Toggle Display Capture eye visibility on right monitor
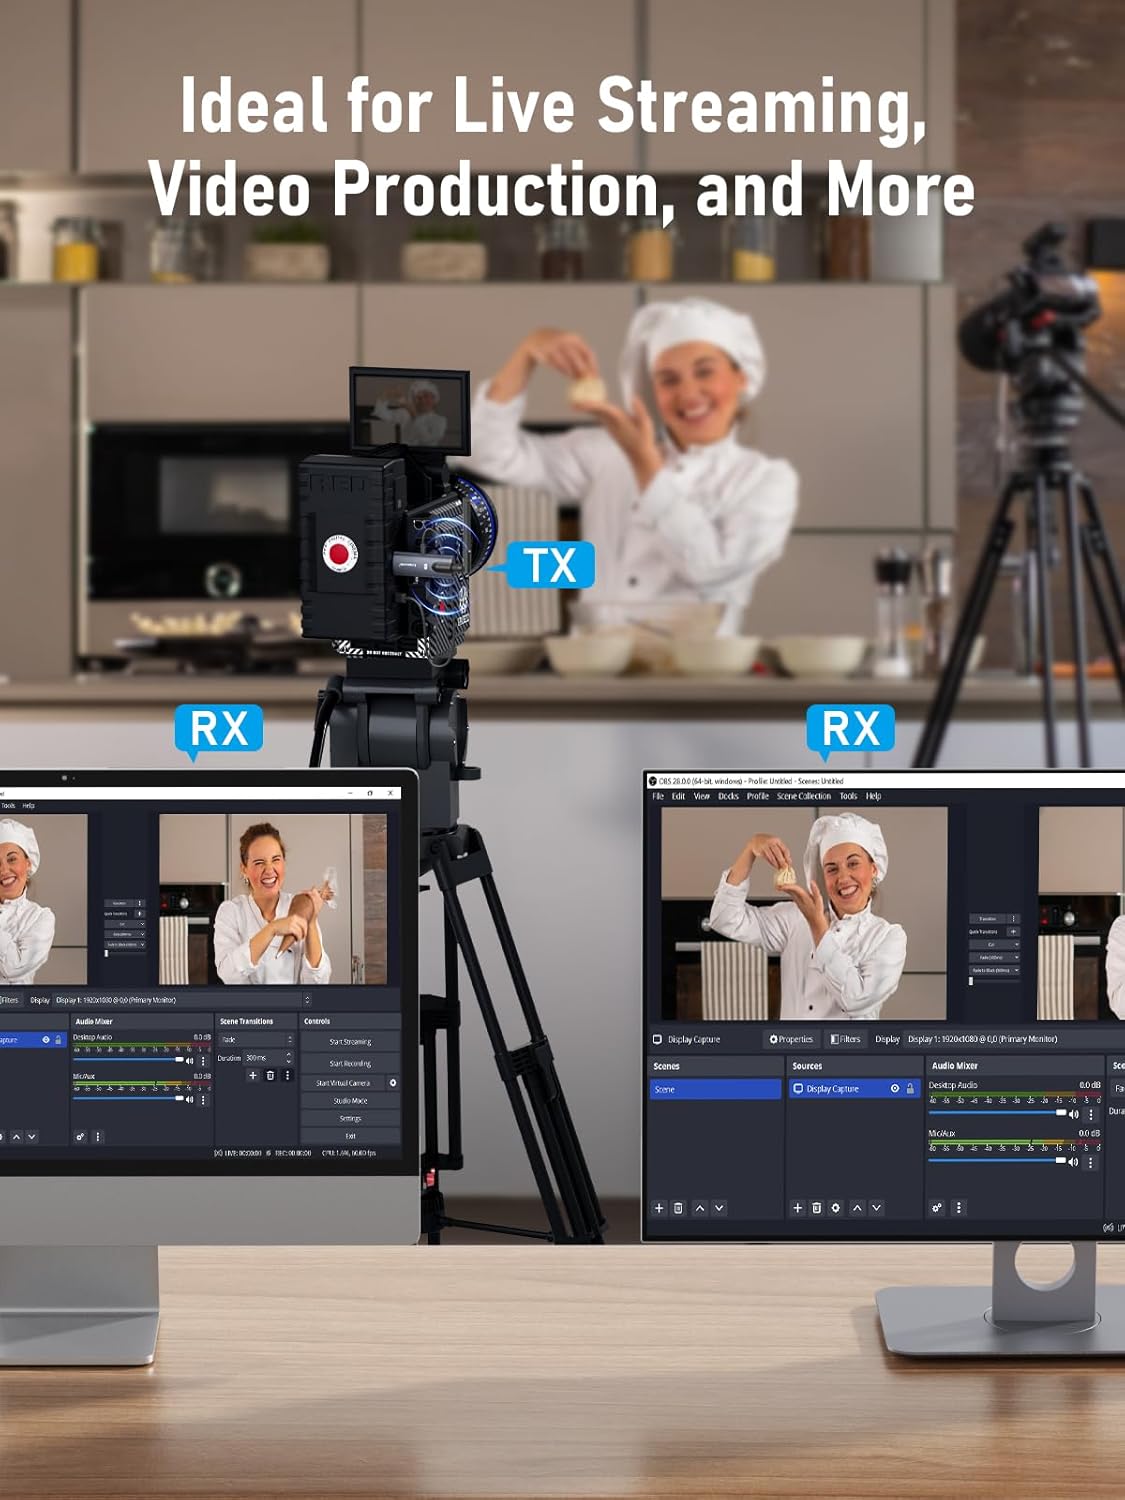This screenshot has width=1125, height=1500. point(895,1089)
